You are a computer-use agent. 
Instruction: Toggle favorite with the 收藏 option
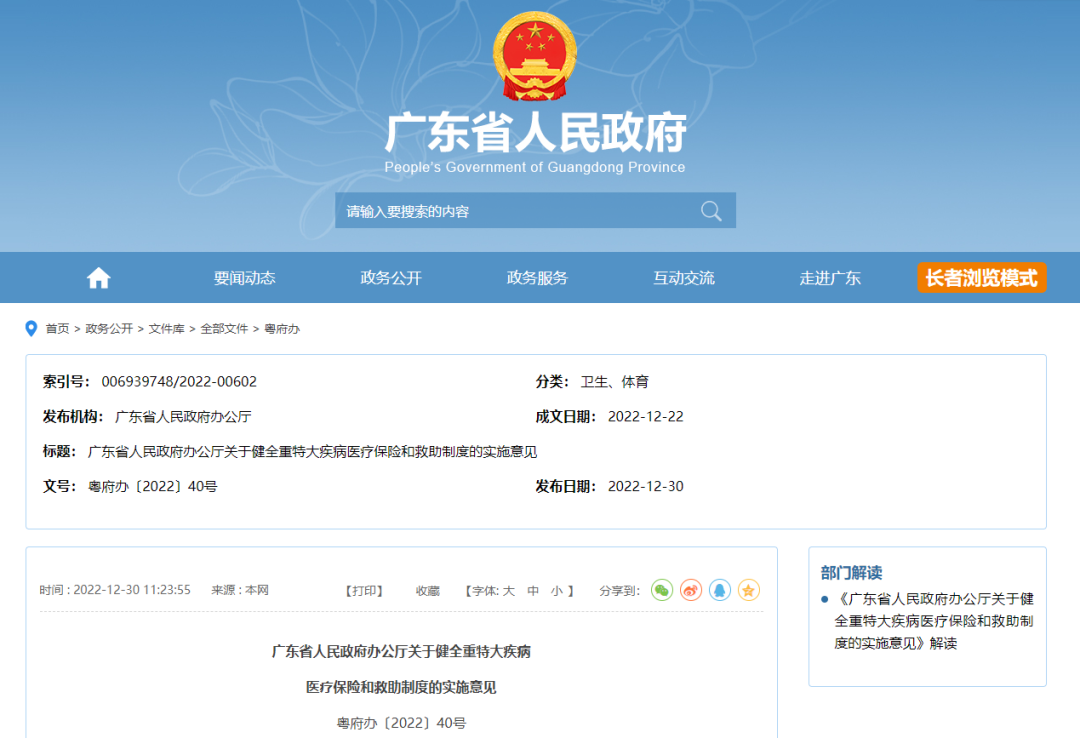click(x=427, y=590)
